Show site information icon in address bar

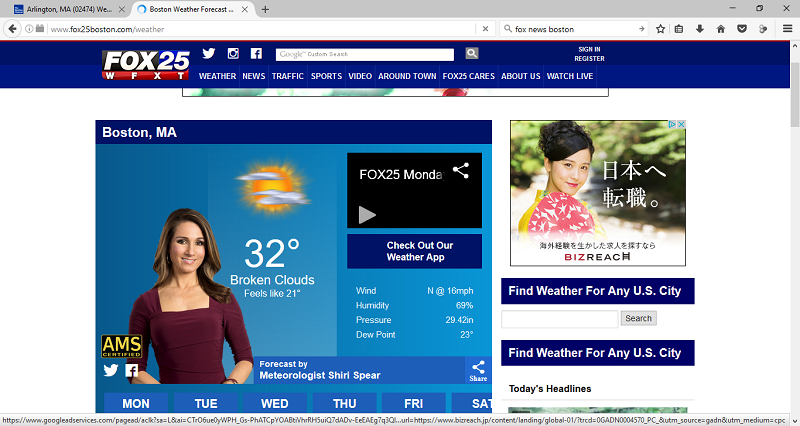(x=29, y=29)
